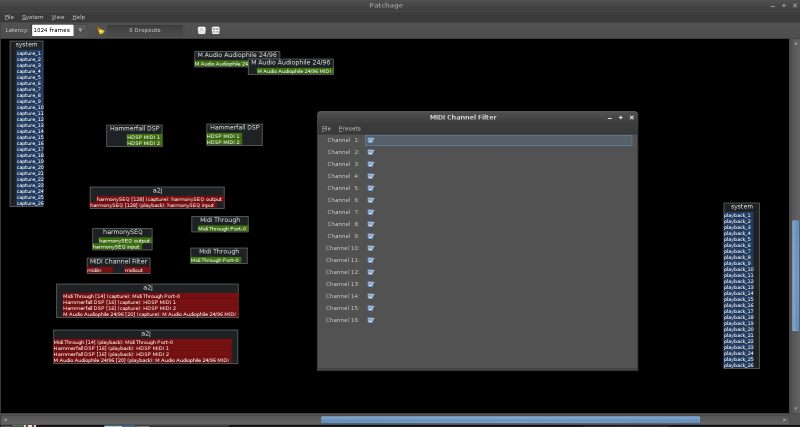Disable Channel 6 in the filter

click(371, 200)
